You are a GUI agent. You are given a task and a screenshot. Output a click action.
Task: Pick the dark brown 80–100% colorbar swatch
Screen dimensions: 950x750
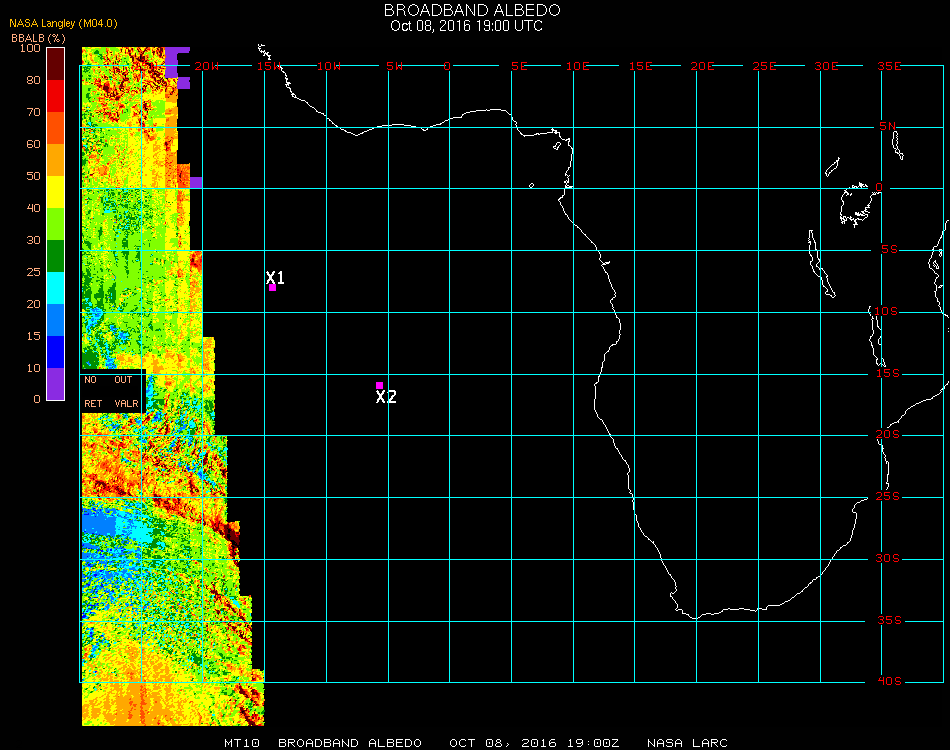tap(56, 63)
